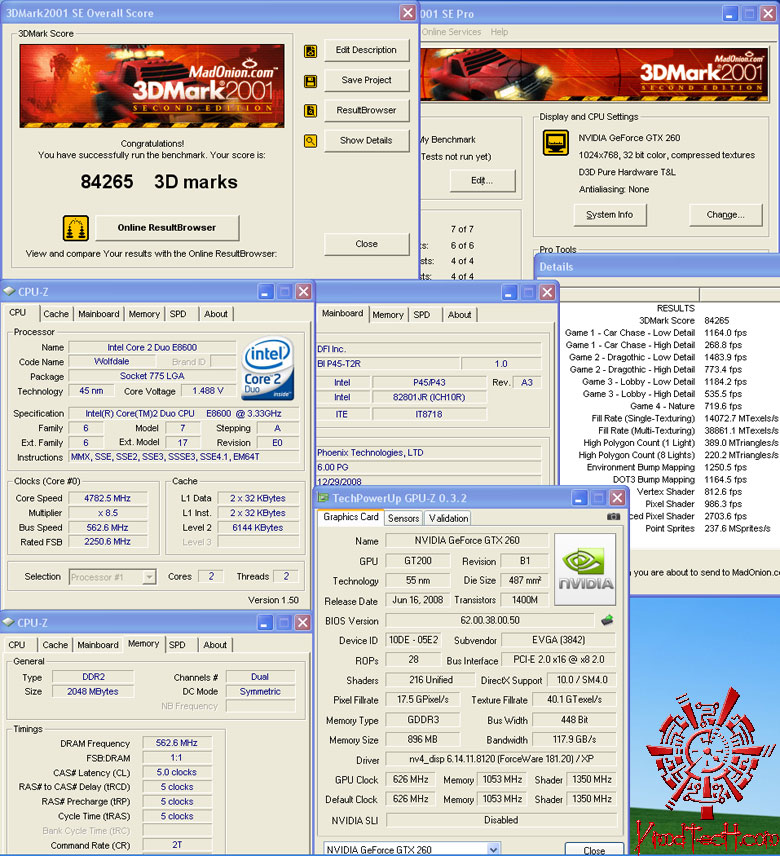Open the Processor #1 selection dropdown

pyautogui.click(x=149, y=577)
